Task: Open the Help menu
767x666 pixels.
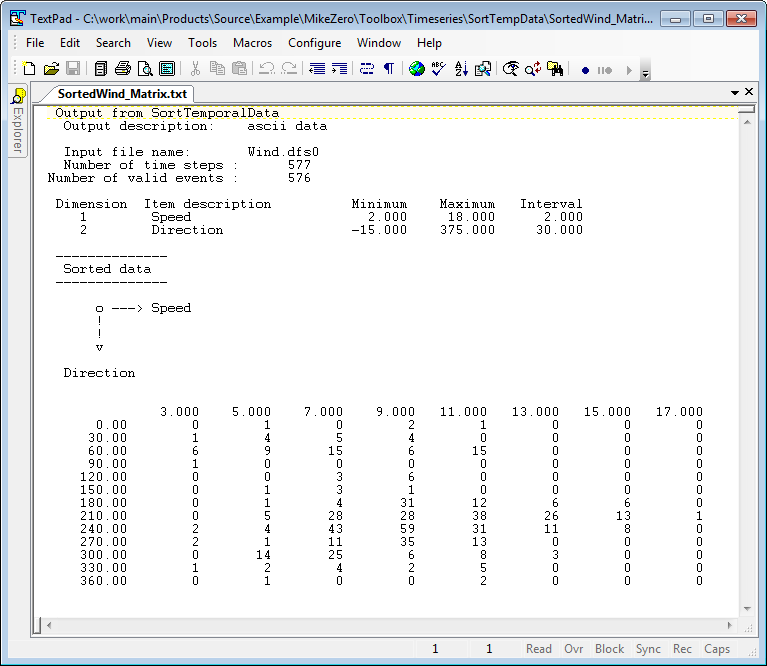Action: [x=429, y=43]
